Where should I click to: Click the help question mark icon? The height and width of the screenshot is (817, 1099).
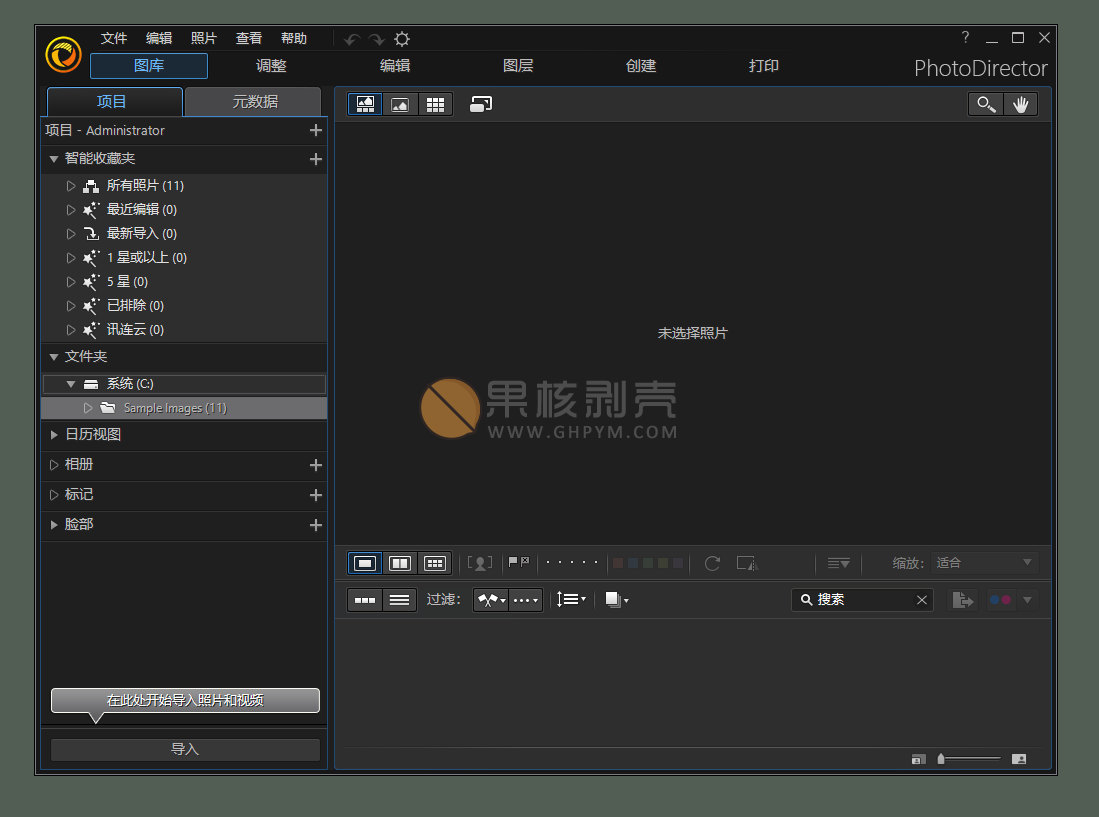[x=965, y=37]
